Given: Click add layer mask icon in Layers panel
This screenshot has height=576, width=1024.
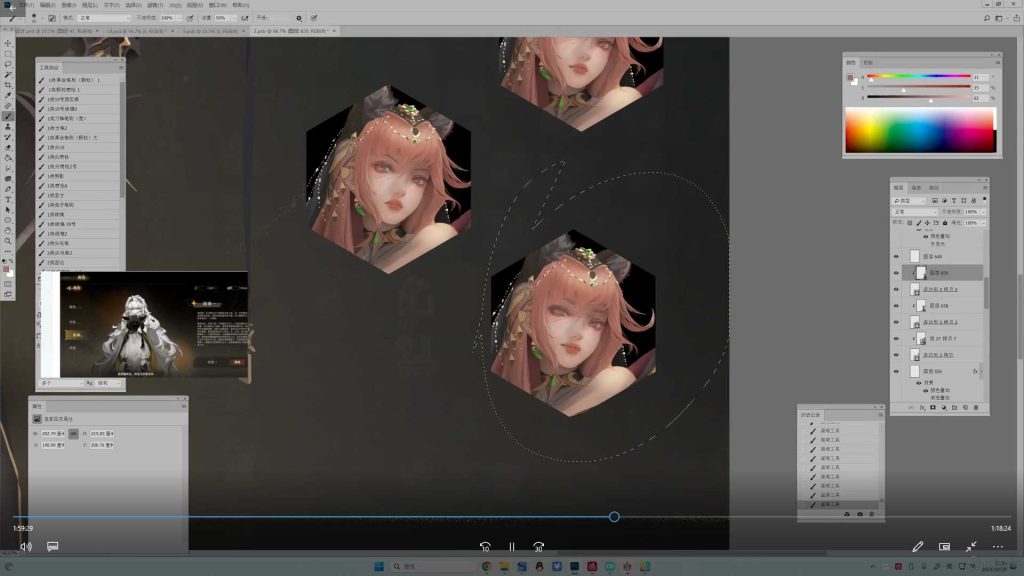Looking at the screenshot, I should 933,408.
